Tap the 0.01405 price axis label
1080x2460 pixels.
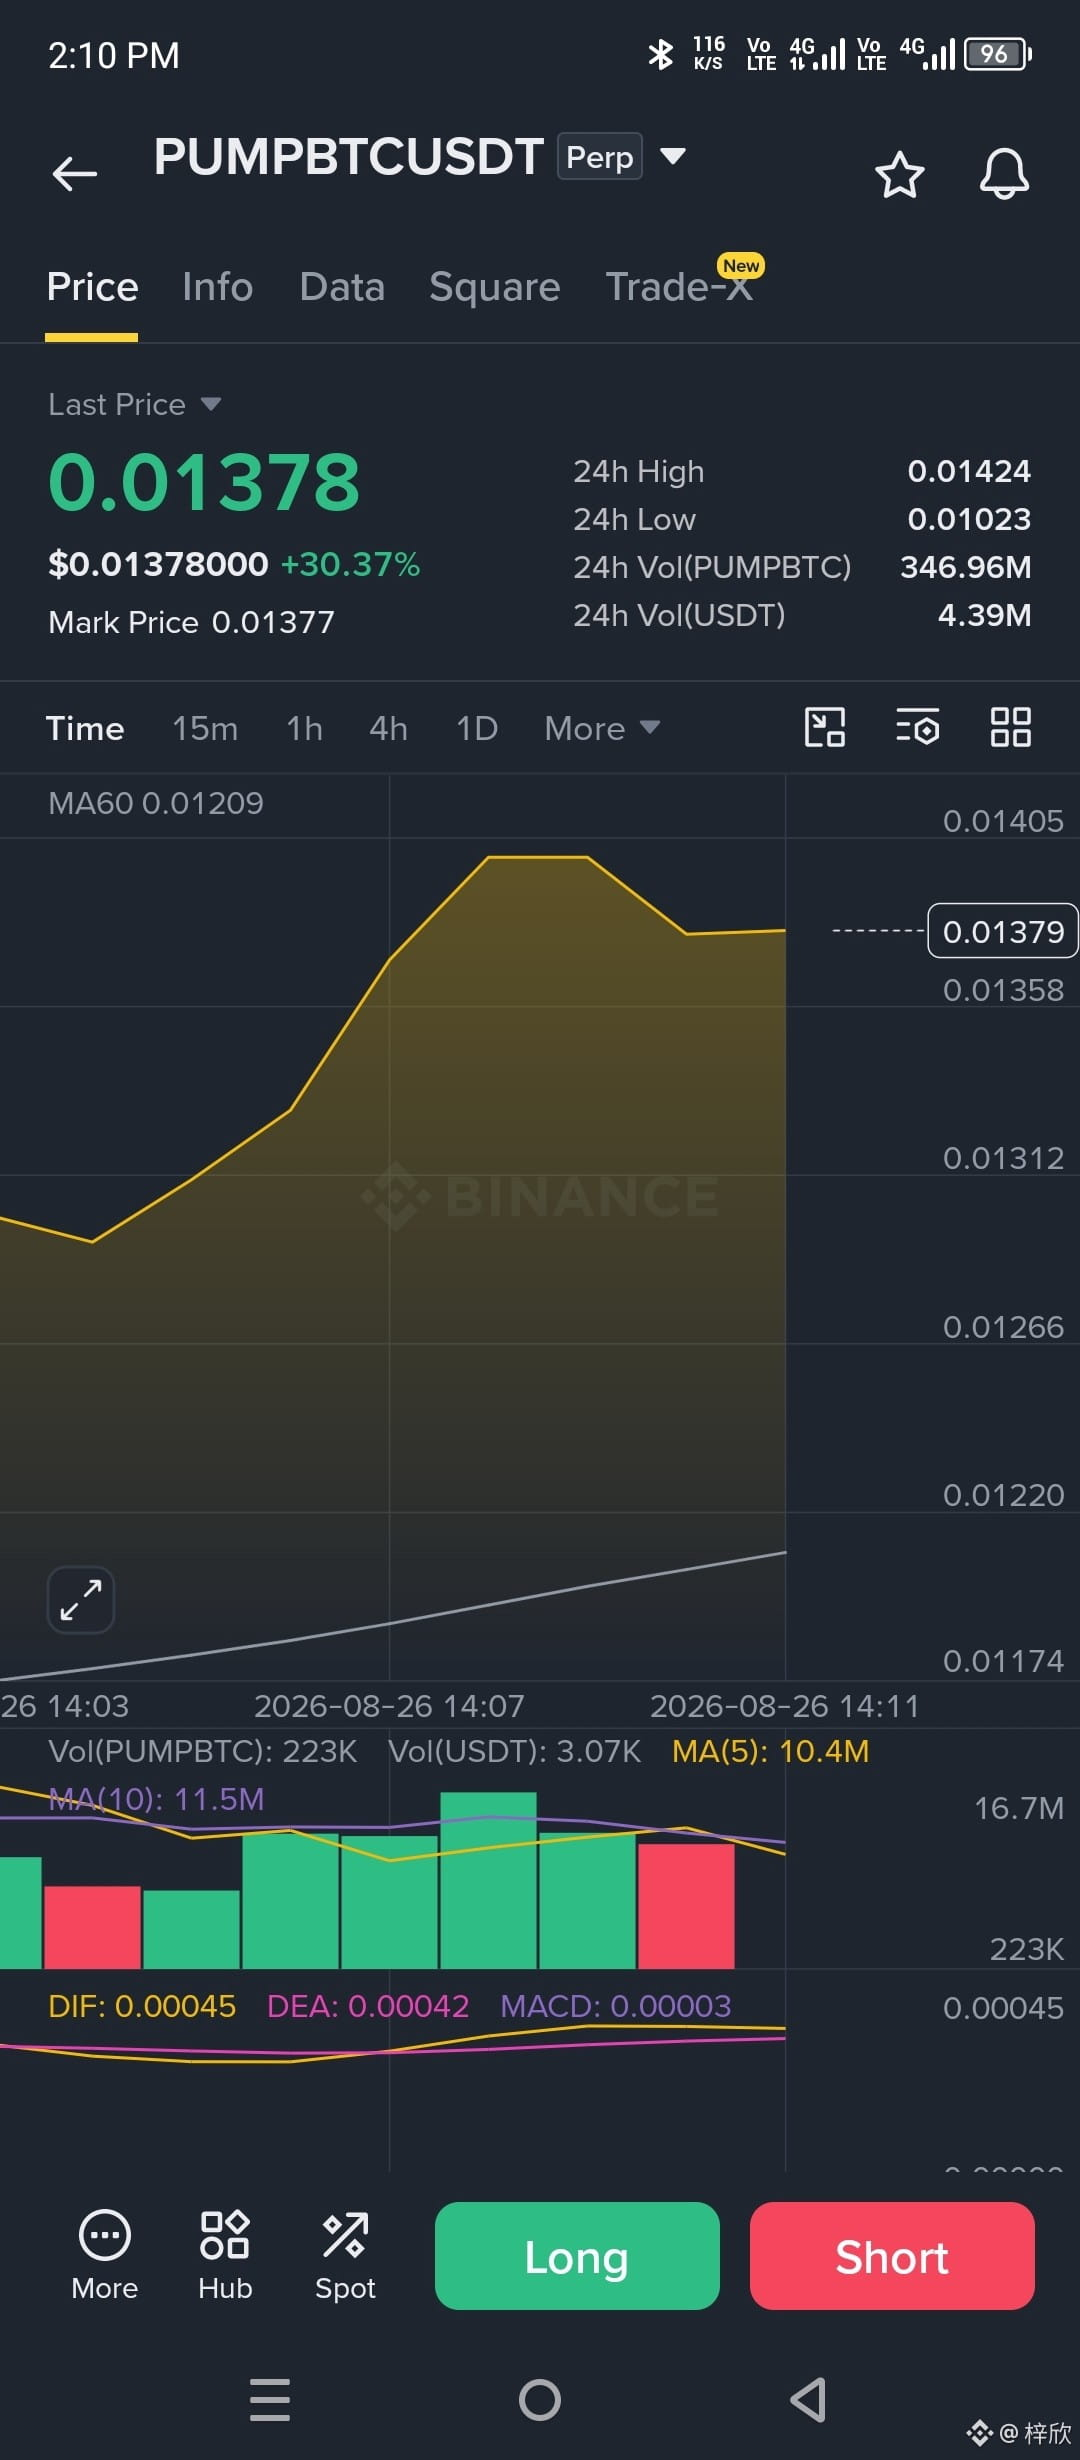pos(1003,821)
